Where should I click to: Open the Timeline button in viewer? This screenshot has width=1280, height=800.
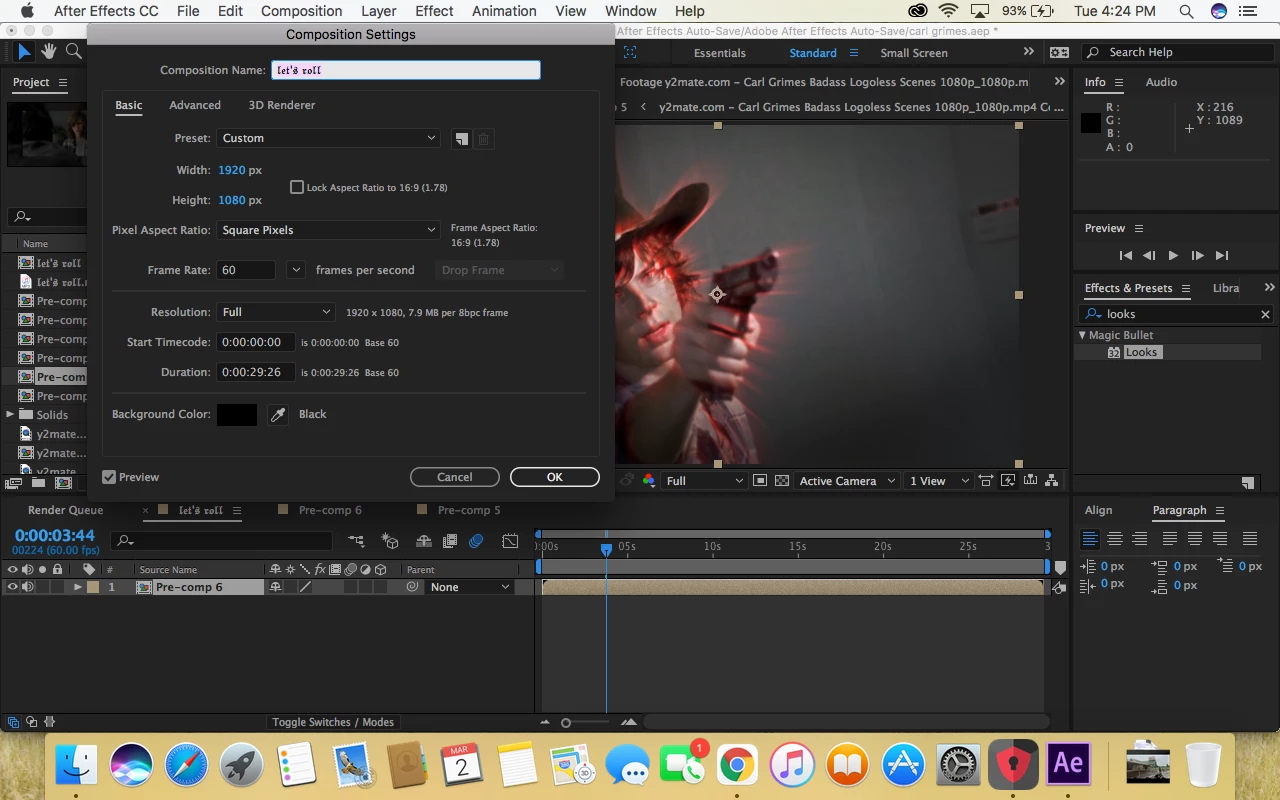coord(1030,481)
